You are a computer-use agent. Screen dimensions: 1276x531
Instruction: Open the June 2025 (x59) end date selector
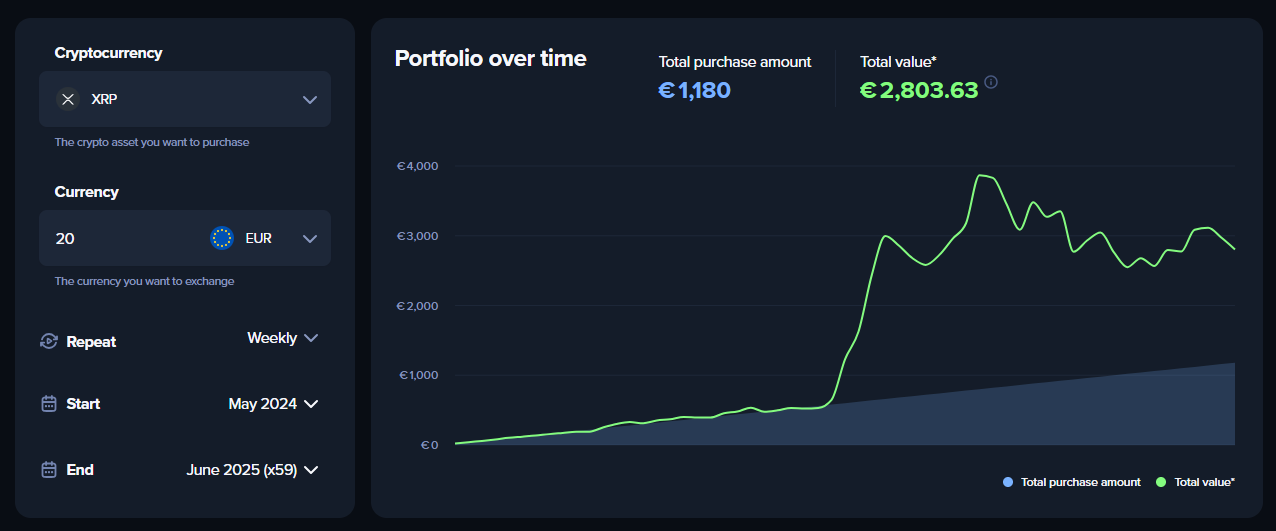[252, 470]
